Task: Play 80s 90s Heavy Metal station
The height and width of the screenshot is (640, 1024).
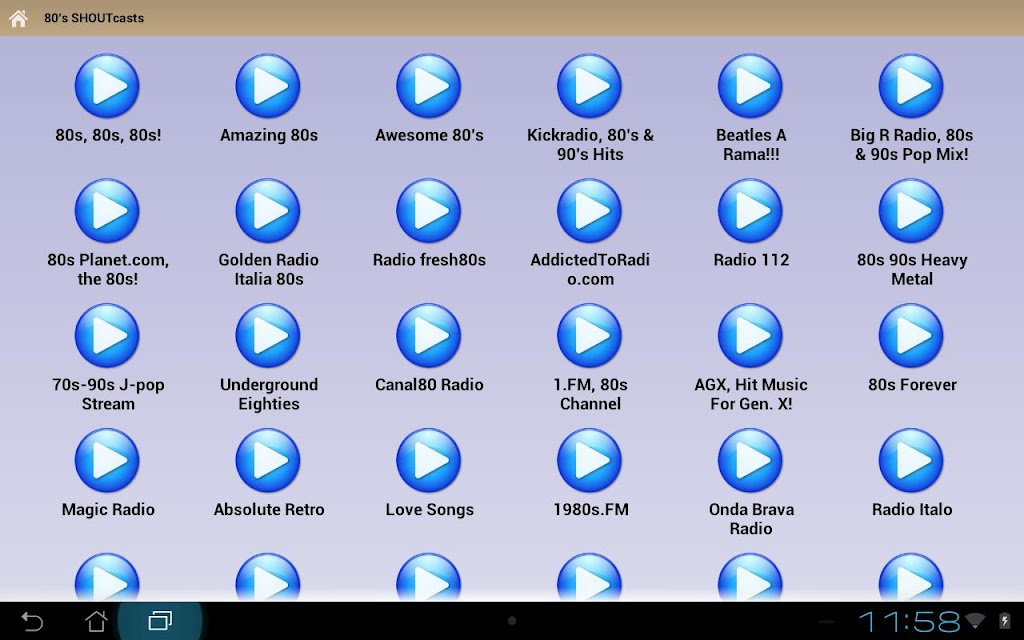Action: point(910,210)
